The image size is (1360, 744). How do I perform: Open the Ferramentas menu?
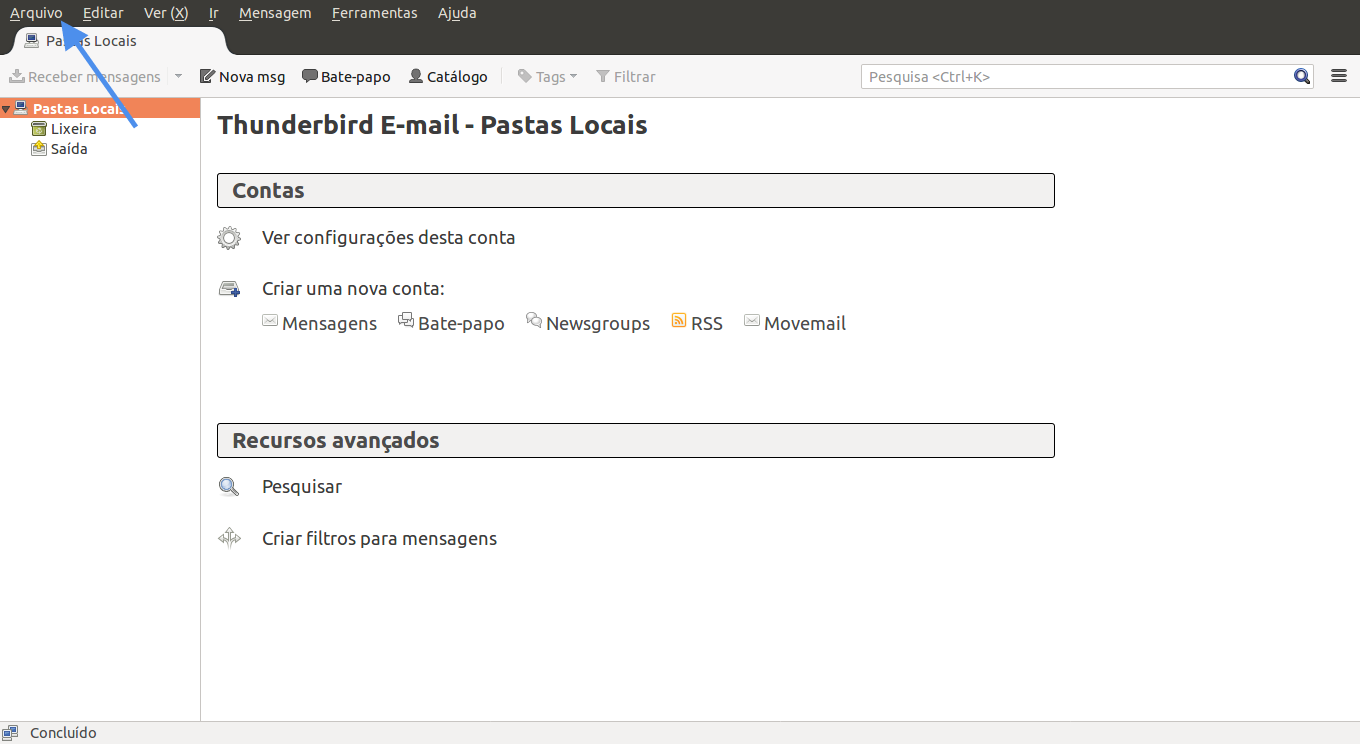click(x=375, y=13)
